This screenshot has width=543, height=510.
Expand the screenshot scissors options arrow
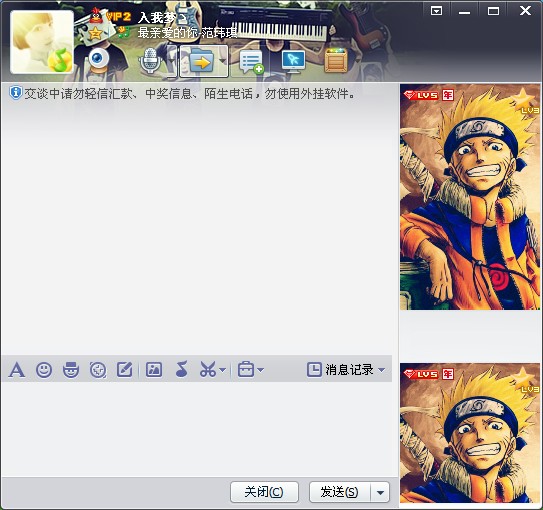click(223, 370)
